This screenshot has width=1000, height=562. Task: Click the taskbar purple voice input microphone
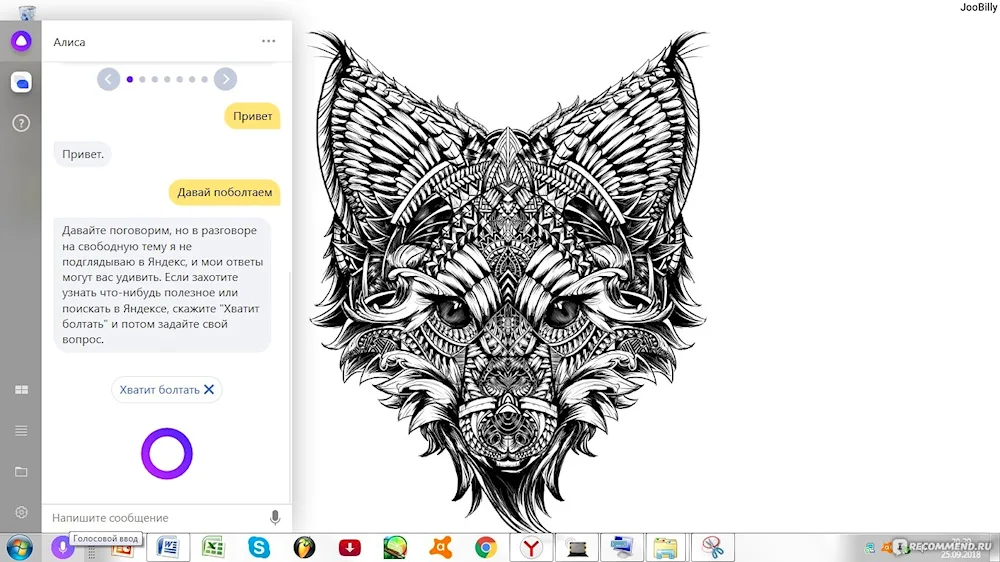pos(62,547)
